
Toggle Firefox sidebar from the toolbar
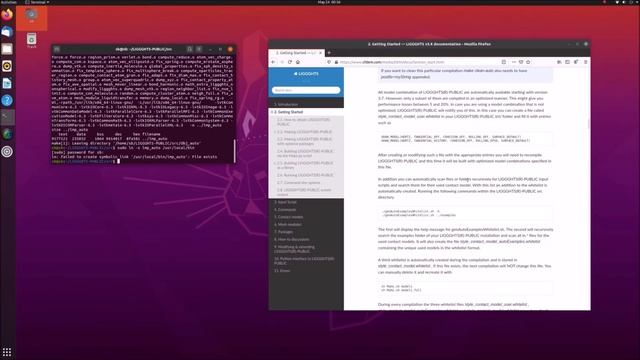click(x=567, y=62)
